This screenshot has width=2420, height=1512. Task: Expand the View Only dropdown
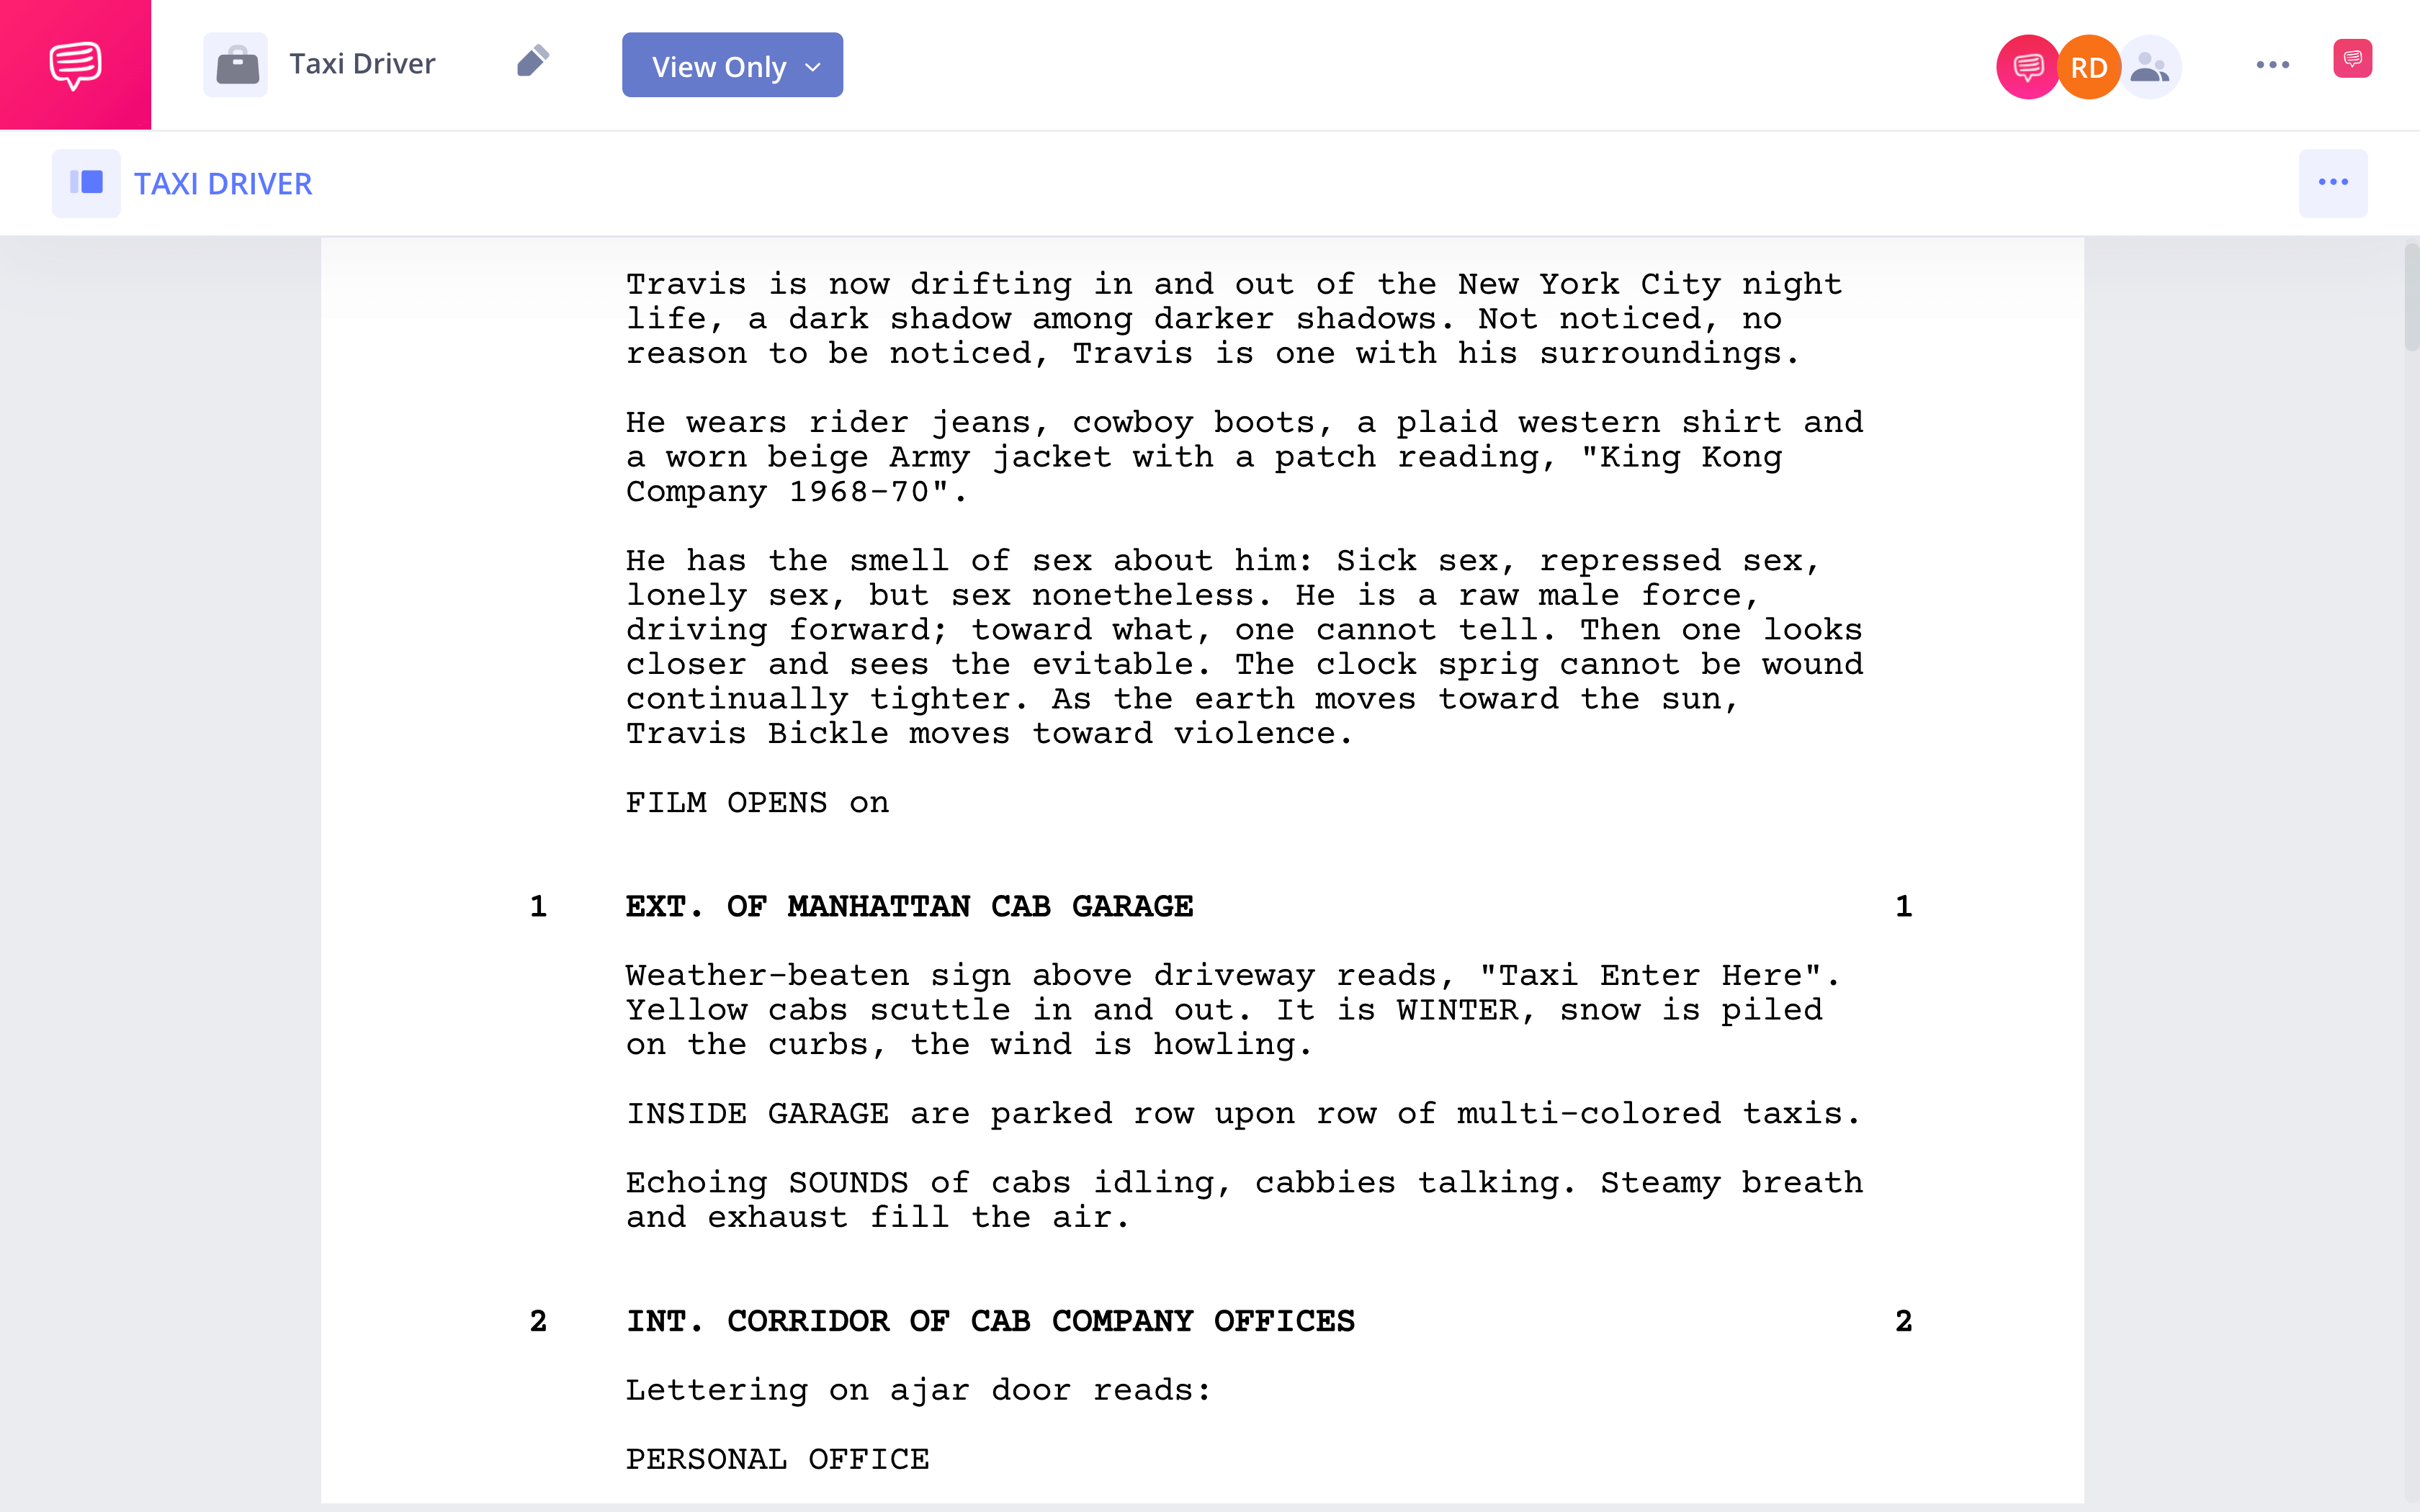[x=812, y=65]
